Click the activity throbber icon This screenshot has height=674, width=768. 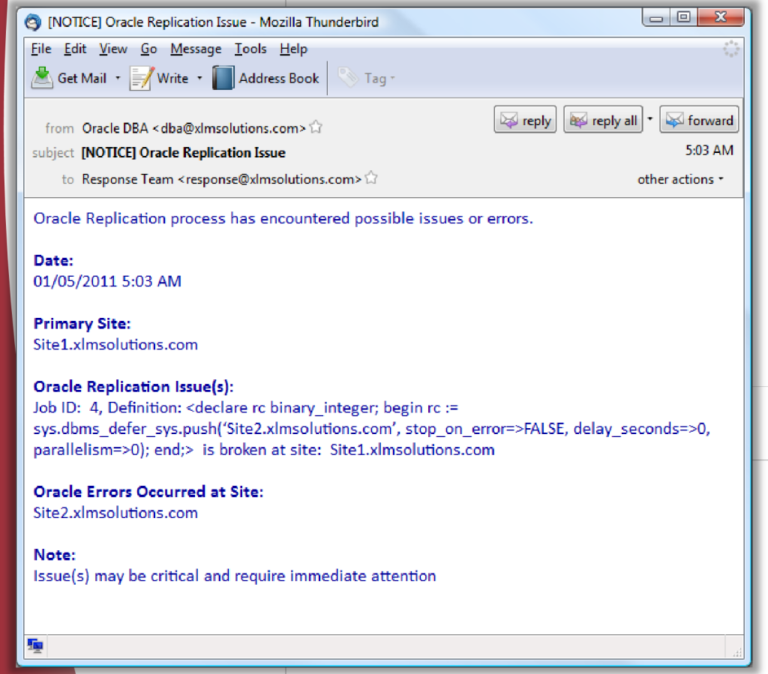[731, 49]
